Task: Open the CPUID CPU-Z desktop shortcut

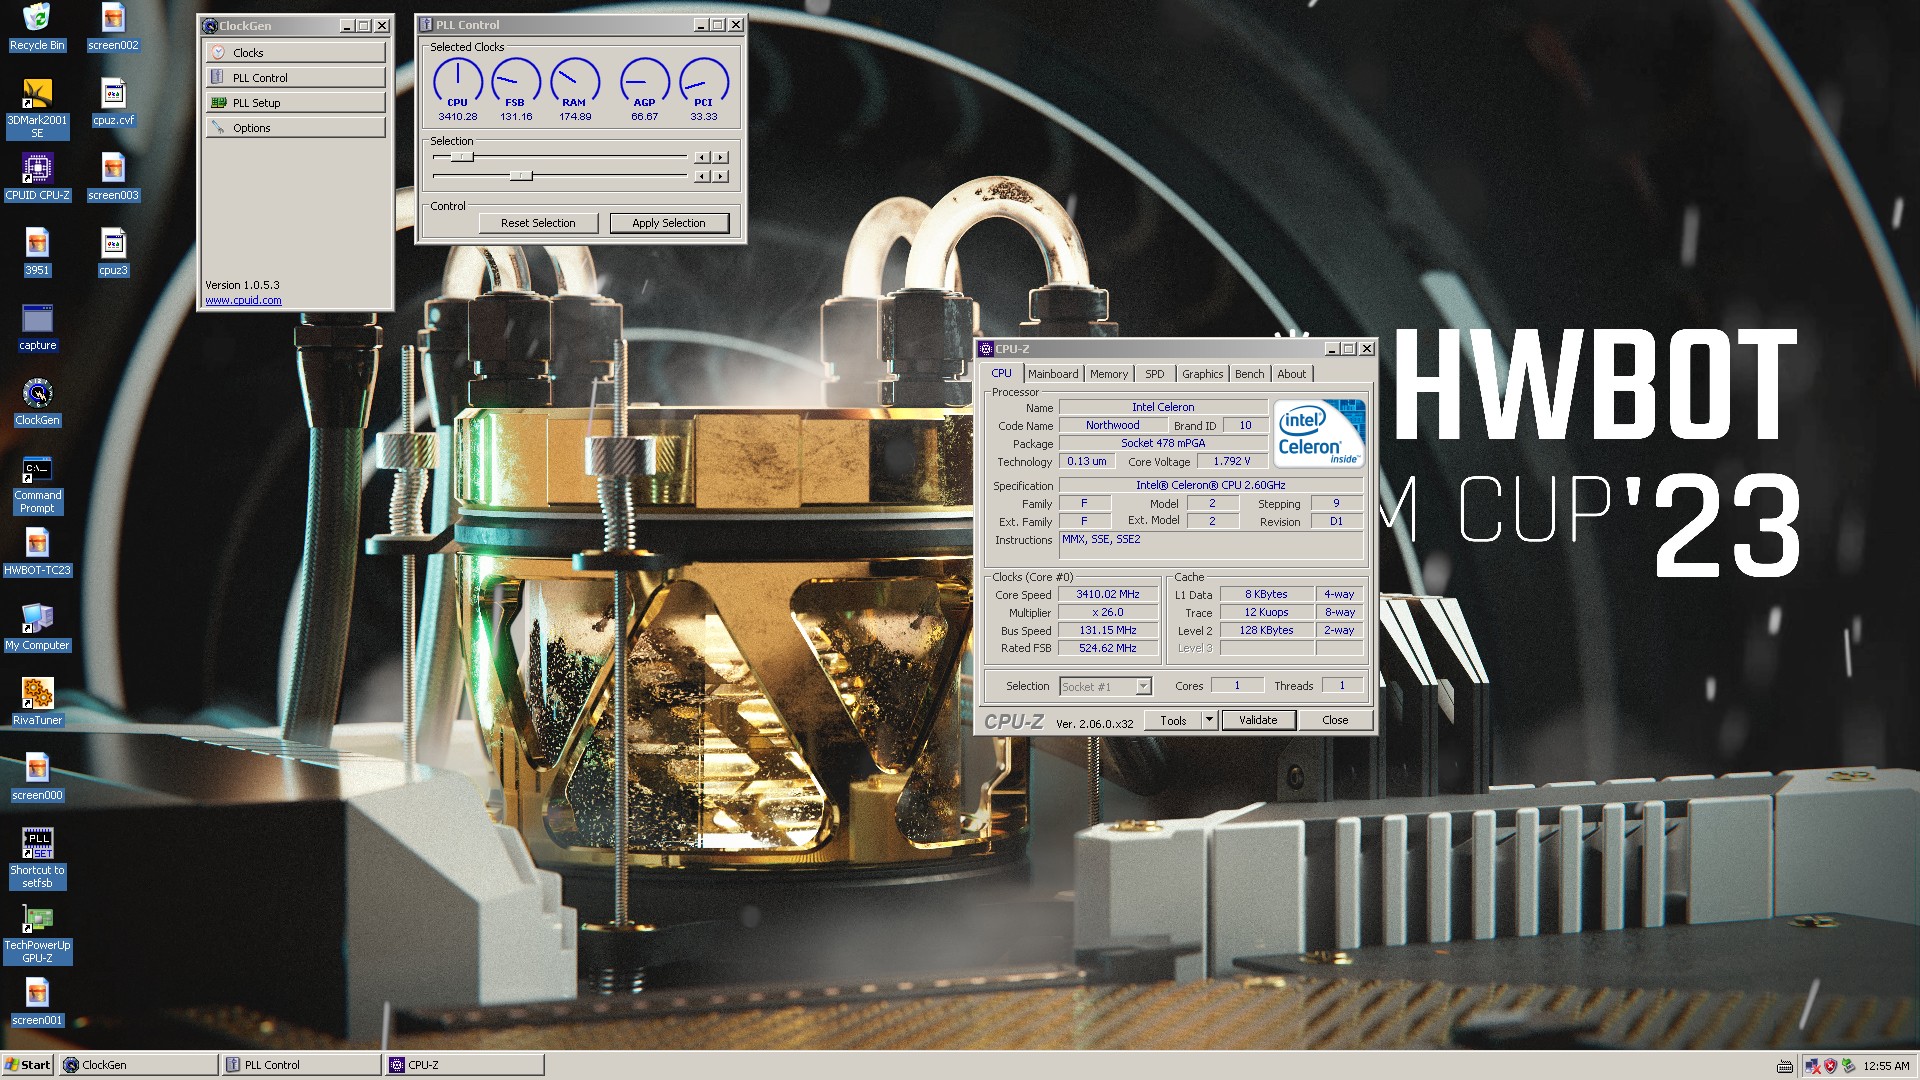Action: (x=37, y=177)
